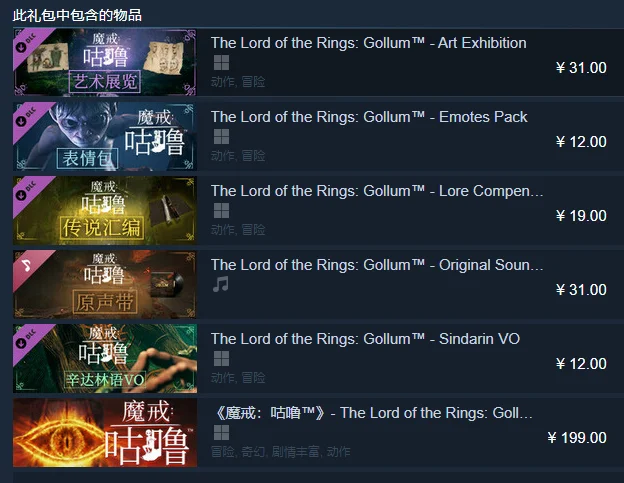
Task: Click soundtrack badge on Original Soundtrack thumbnail
Action: pyautogui.click(x=28, y=266)
